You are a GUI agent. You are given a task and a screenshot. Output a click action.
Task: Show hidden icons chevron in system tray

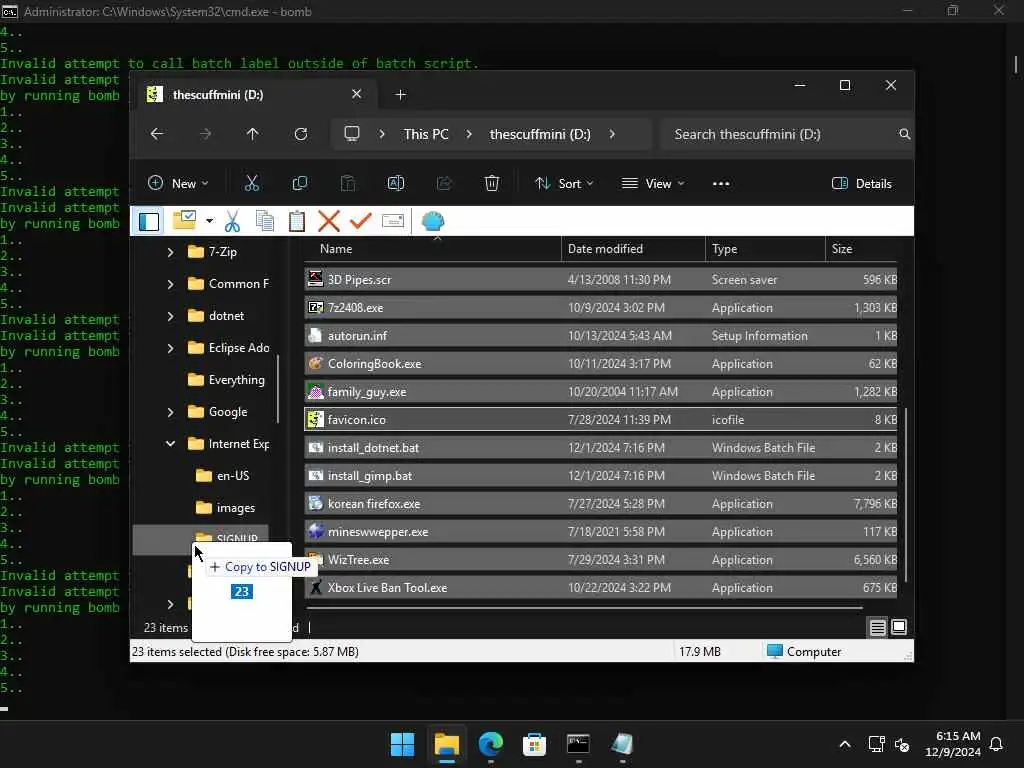[844, 744]
